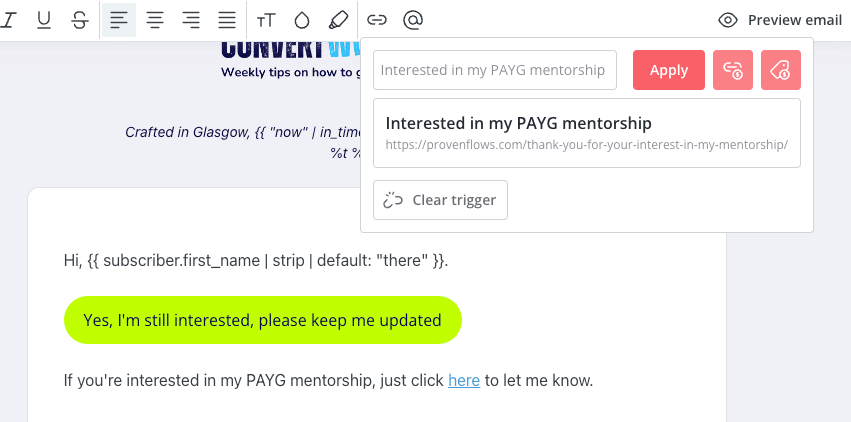This screenshot has width=851, height=422.
Task: Select the highlighter marker tool
Action: click(x=338, y=21)
